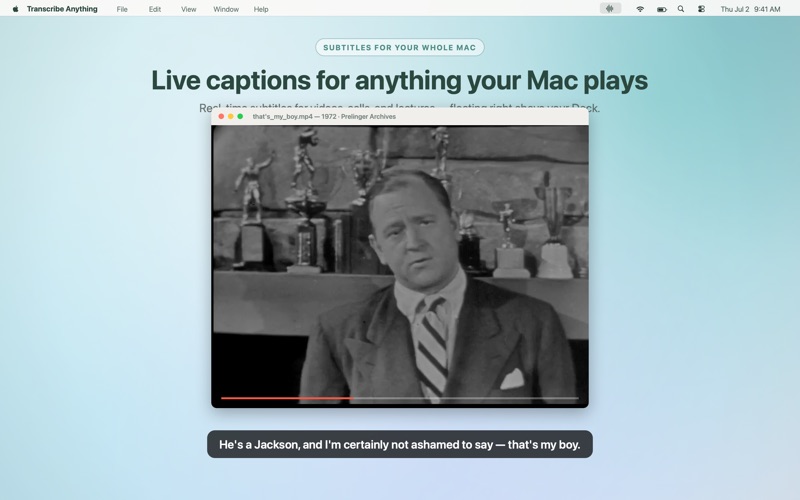Click the Transcribe Anything waveform menu bar icon
Image resolution: width=800 pixels, height=500 pixels.
point(610,9)
